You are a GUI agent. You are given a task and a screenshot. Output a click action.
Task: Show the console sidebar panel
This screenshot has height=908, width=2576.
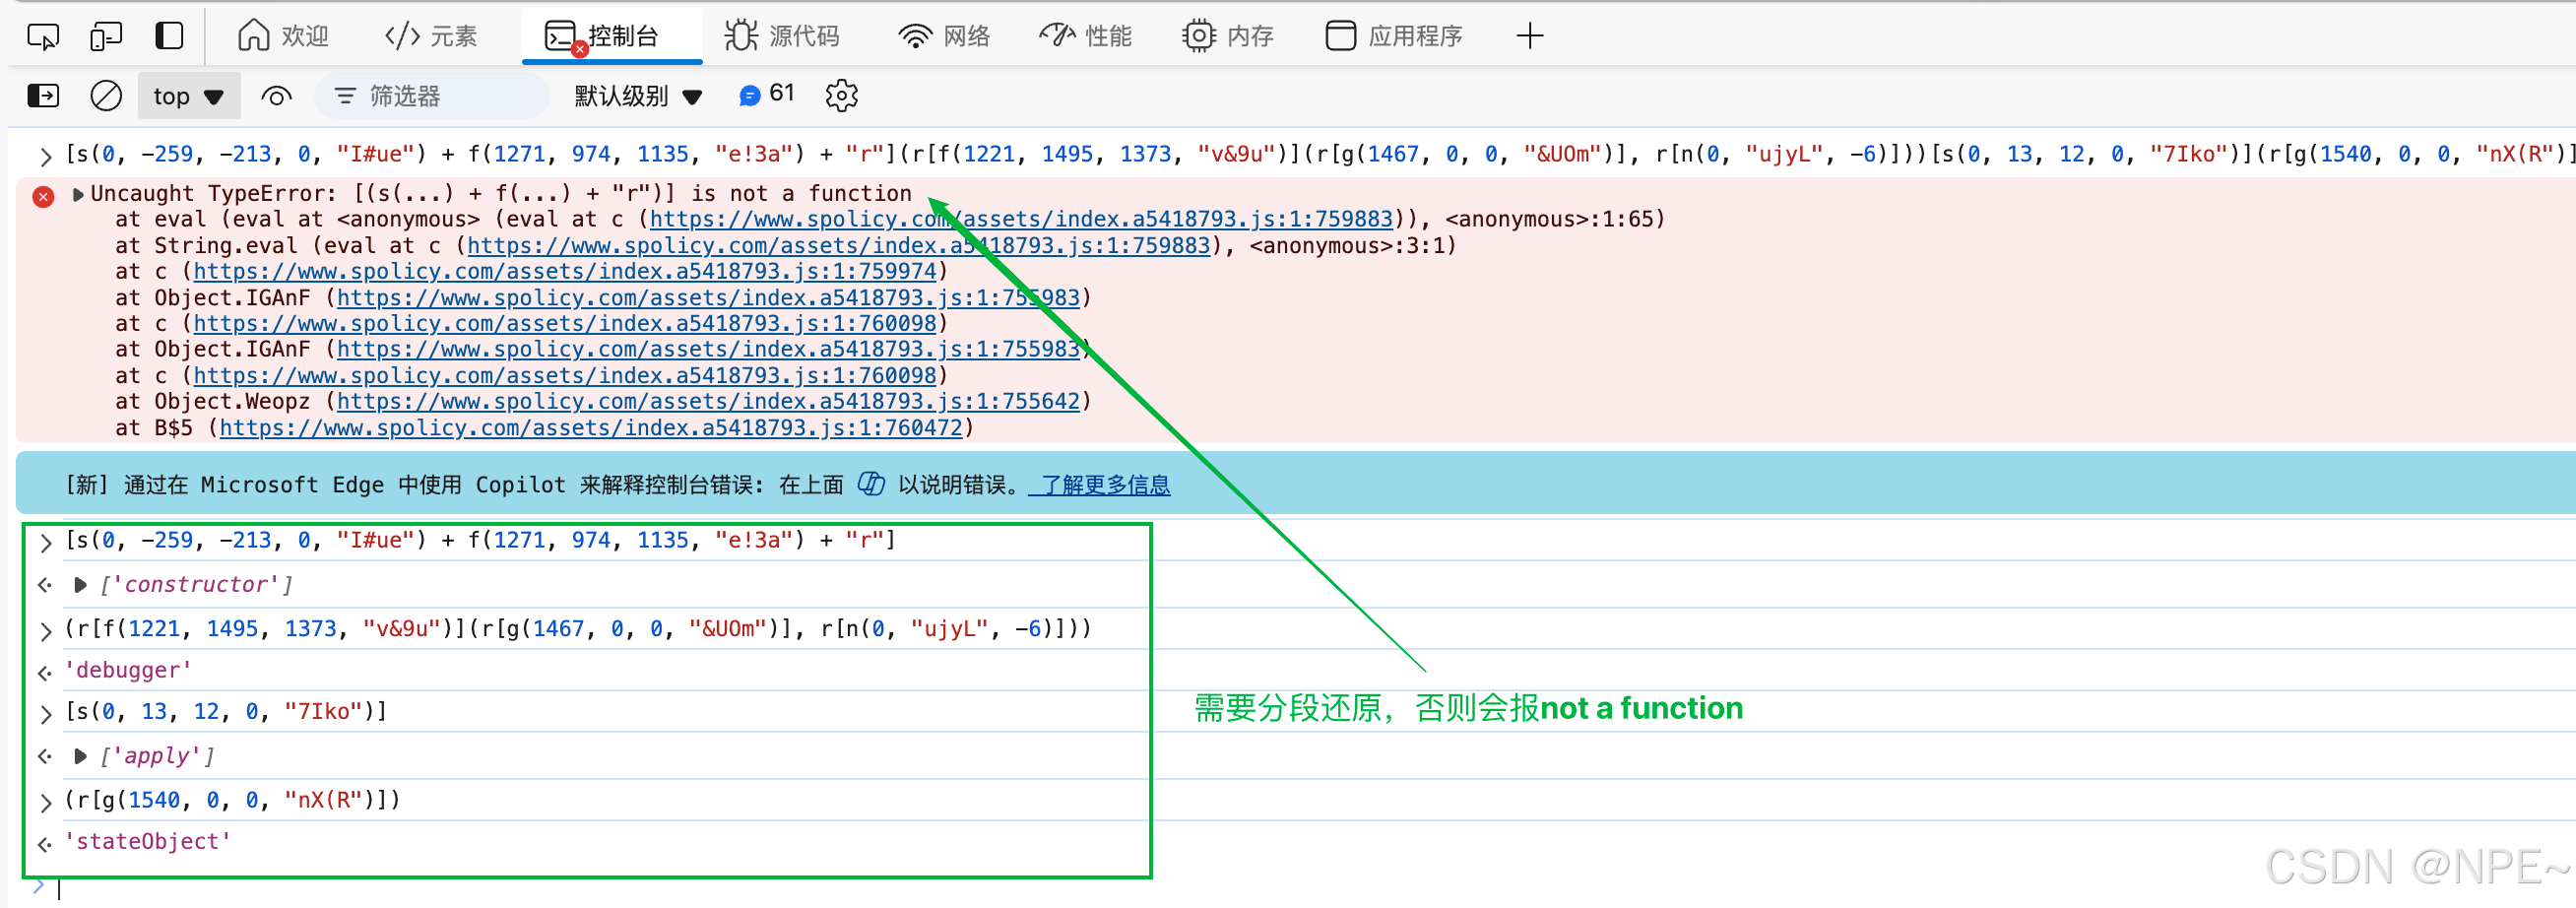42,96
